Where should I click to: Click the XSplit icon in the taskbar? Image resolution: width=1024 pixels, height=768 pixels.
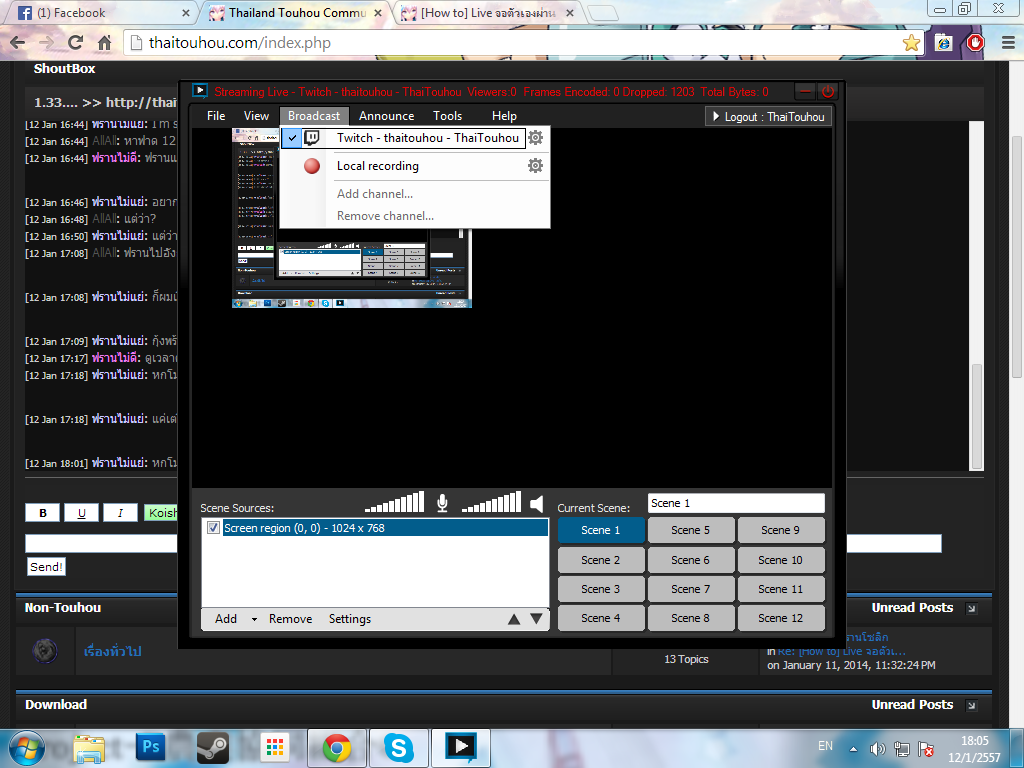coord(460,748)
